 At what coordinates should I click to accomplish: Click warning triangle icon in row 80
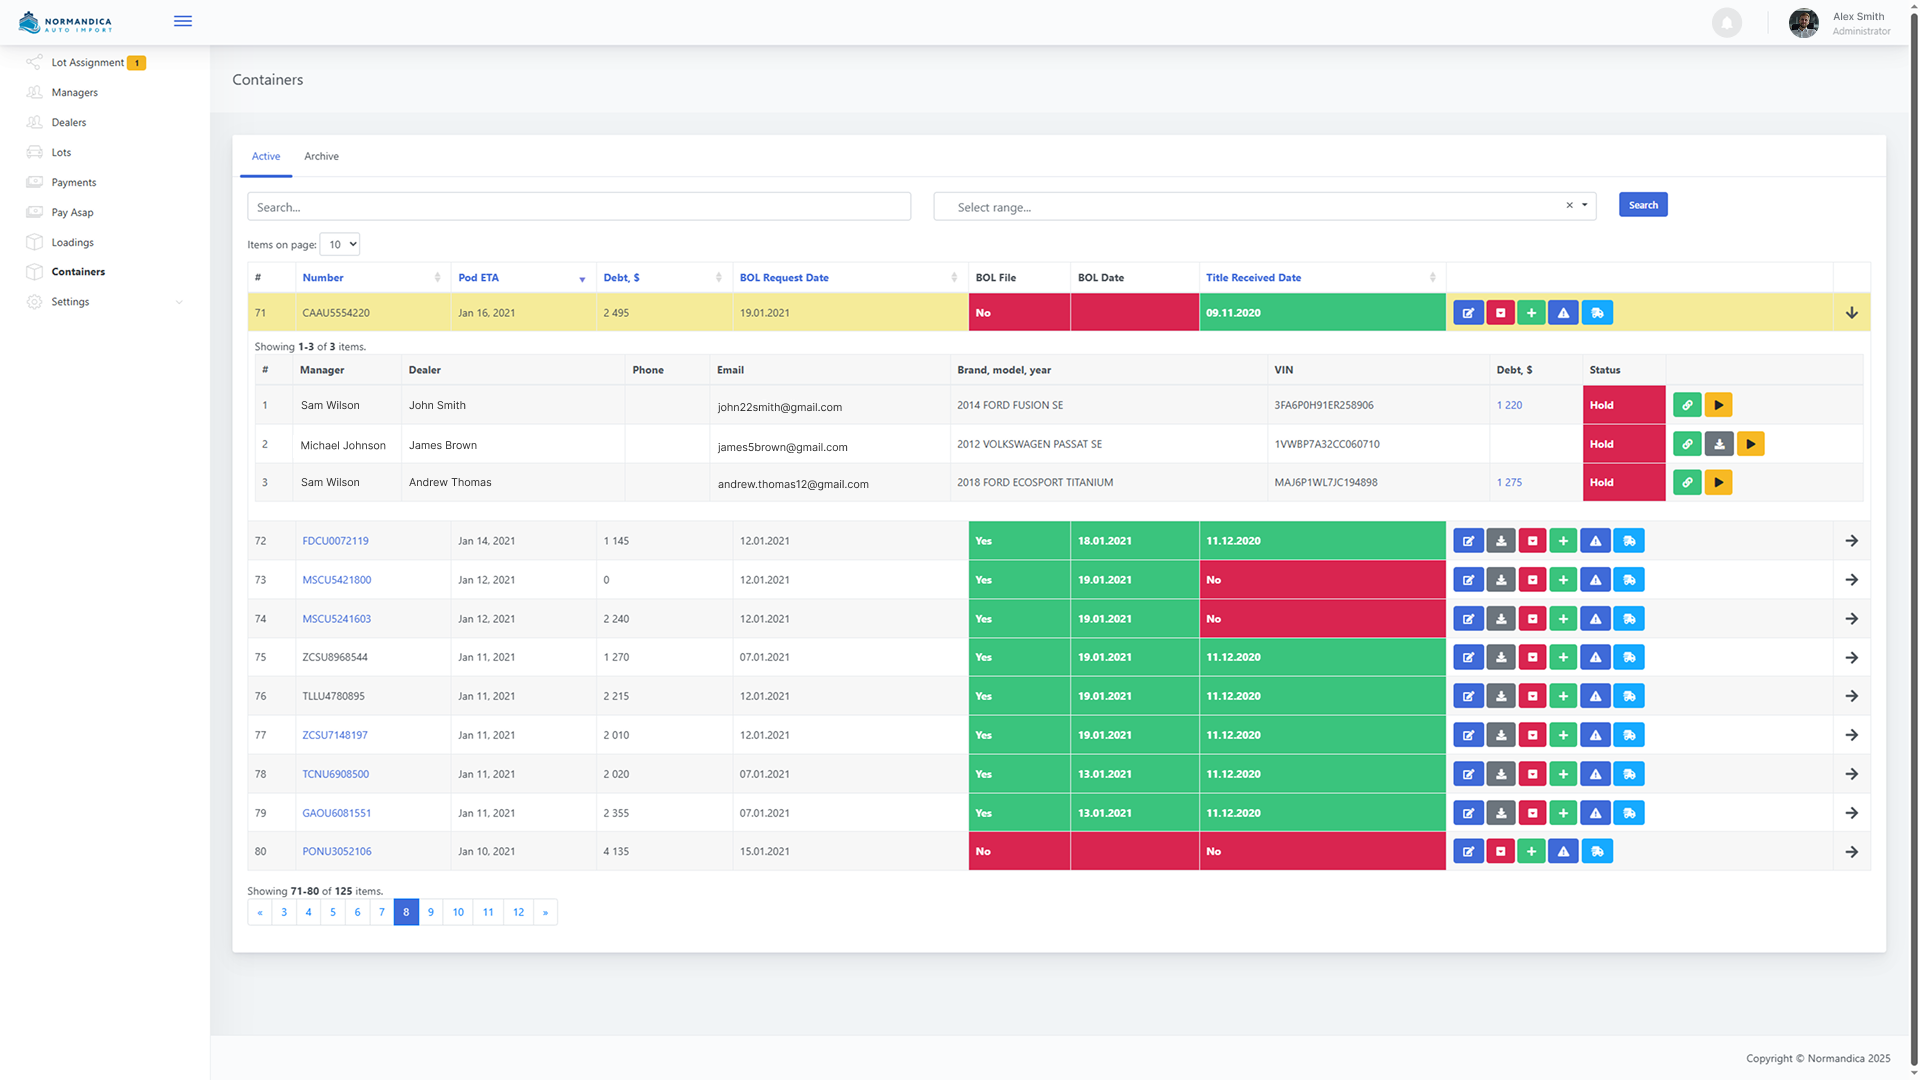pos(1563,852)
